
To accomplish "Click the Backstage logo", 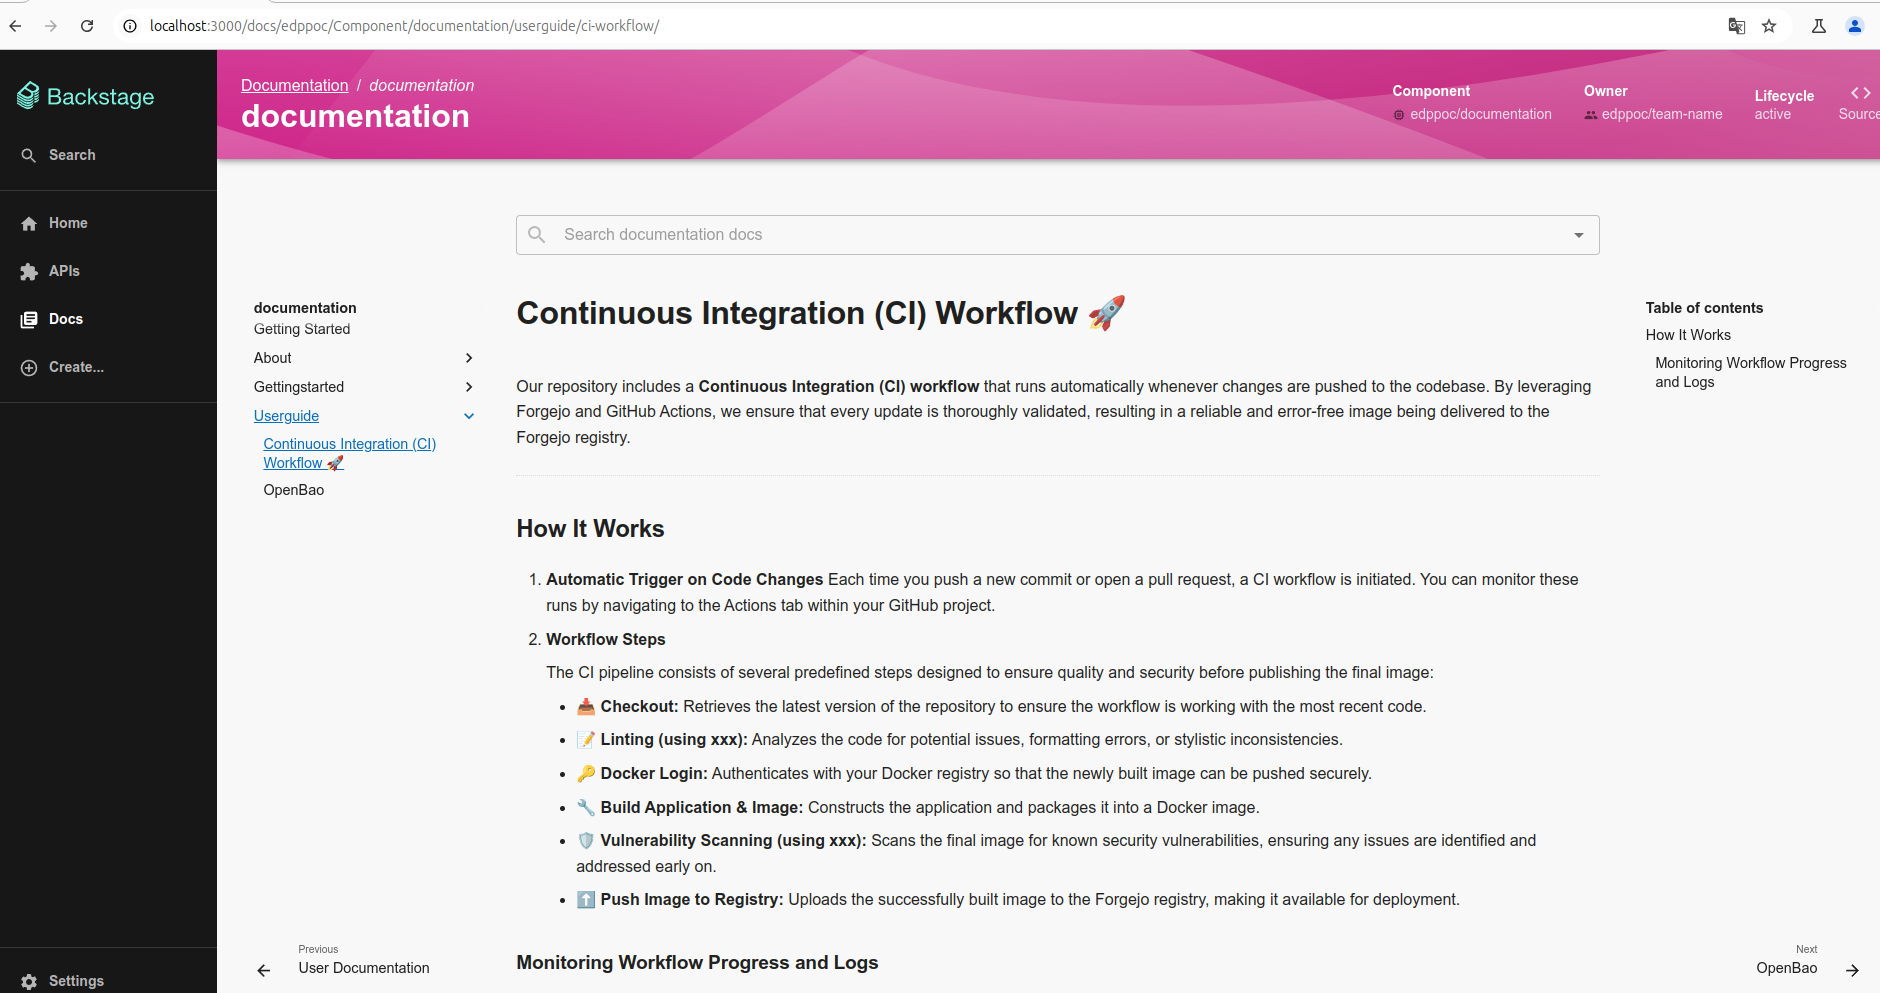I will pos(86,96).
